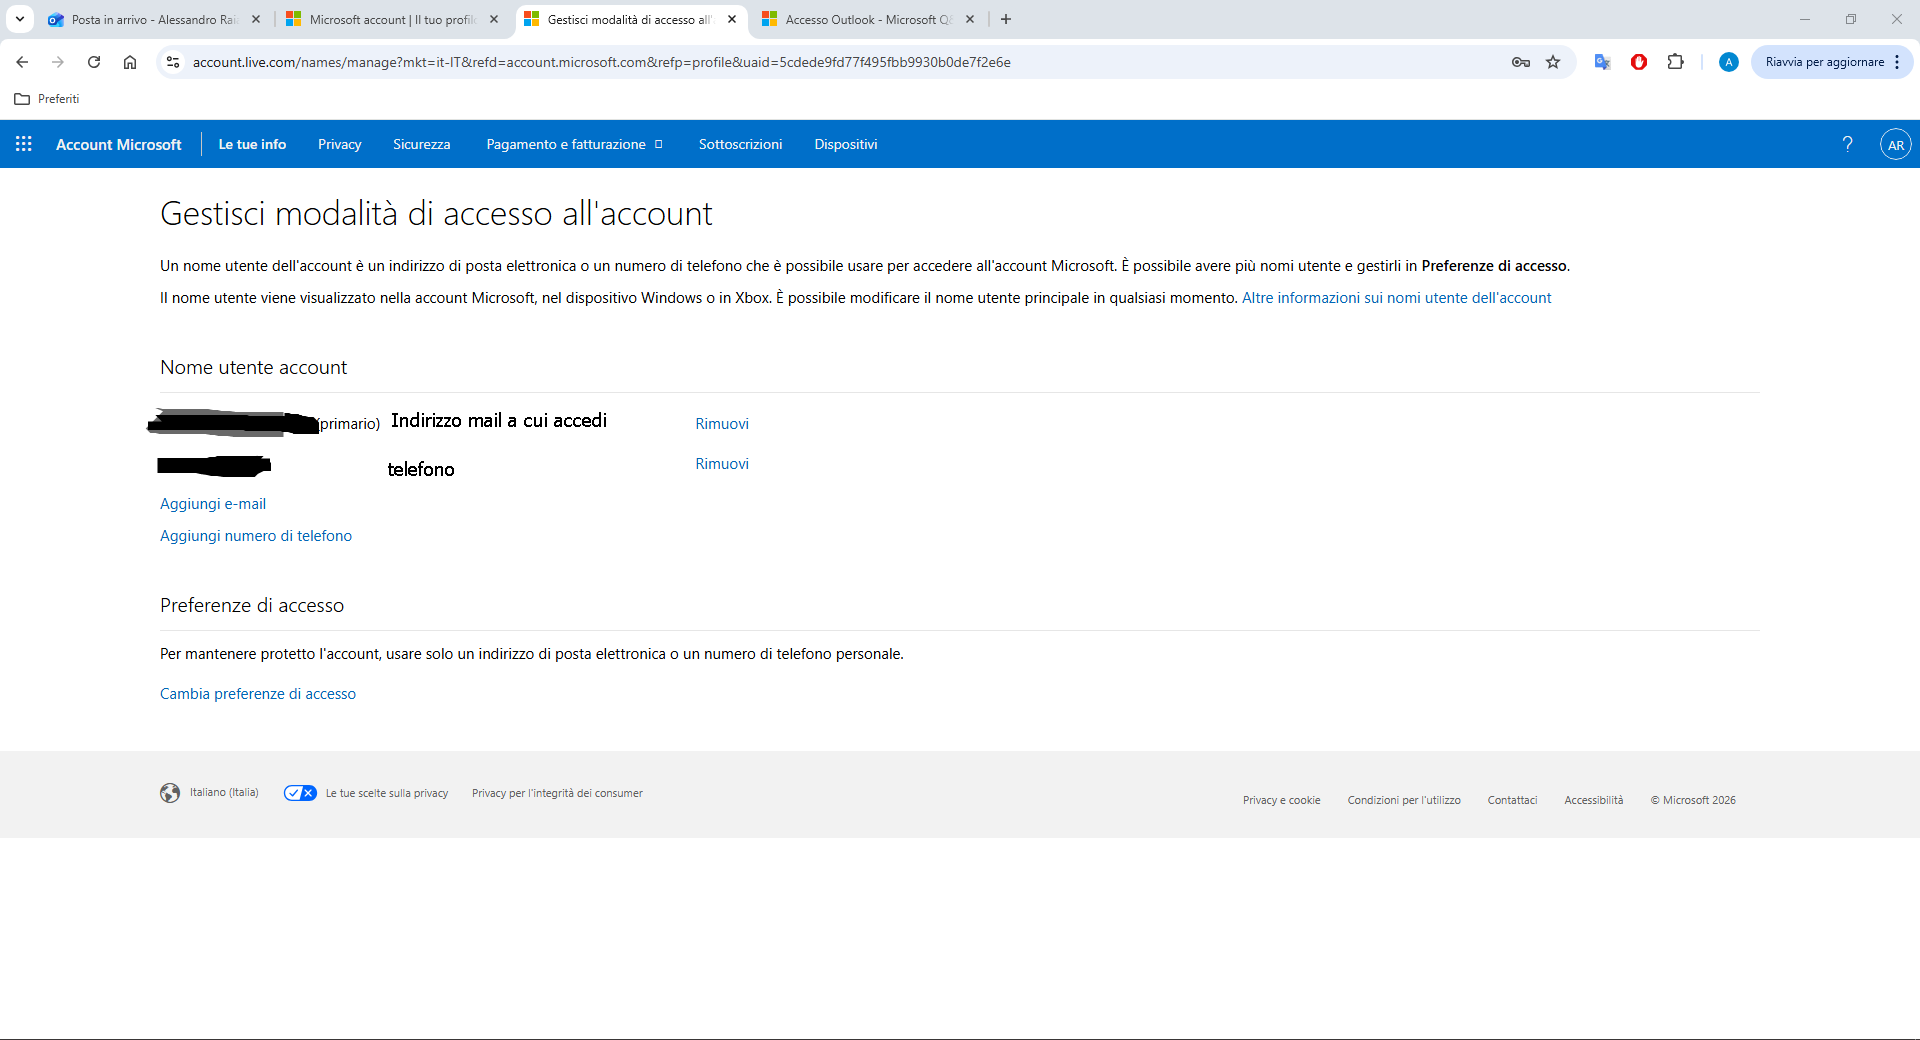Close the Posta in arrivo tab

click(x=256, y=19)
